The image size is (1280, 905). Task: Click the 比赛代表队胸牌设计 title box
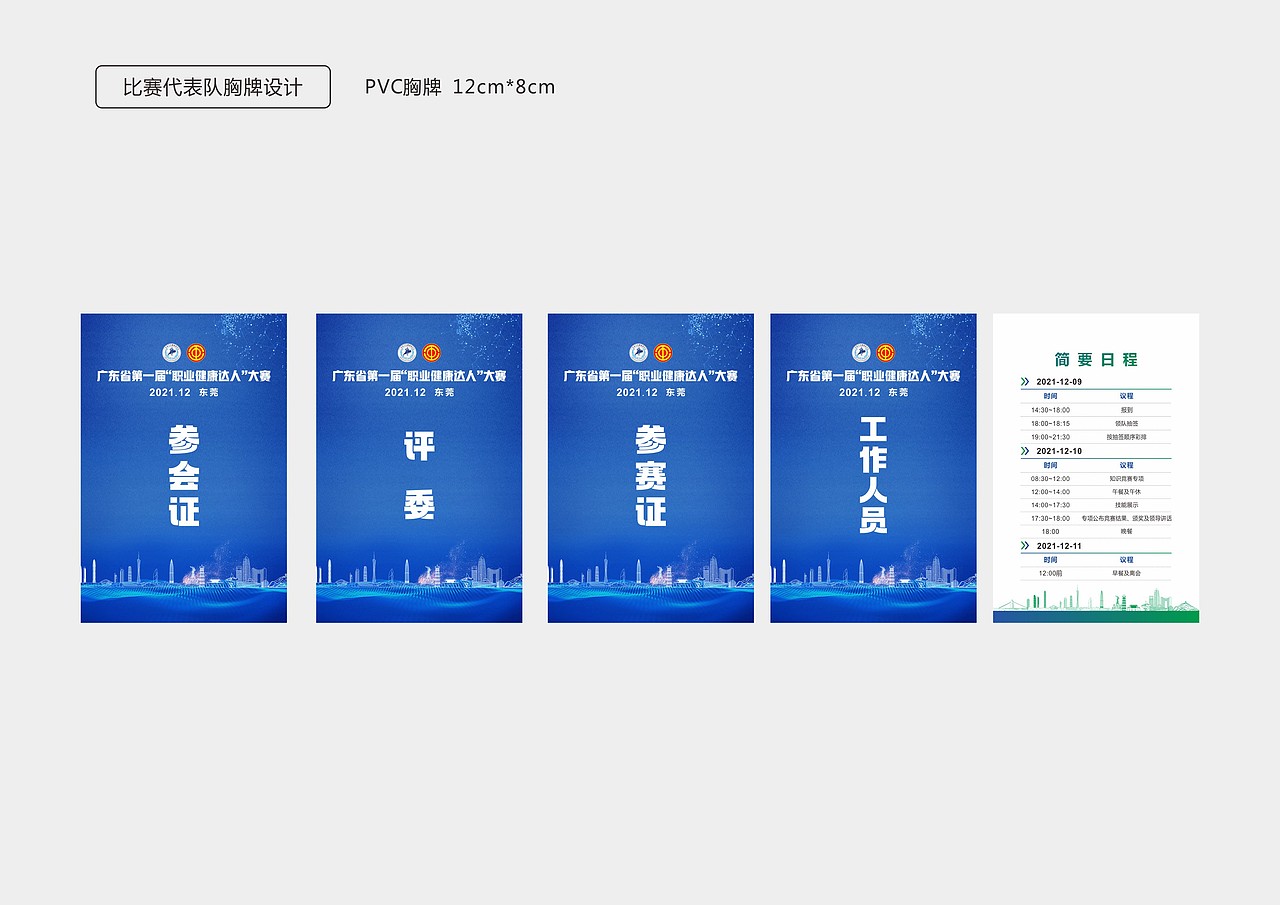tap(212, 87)
